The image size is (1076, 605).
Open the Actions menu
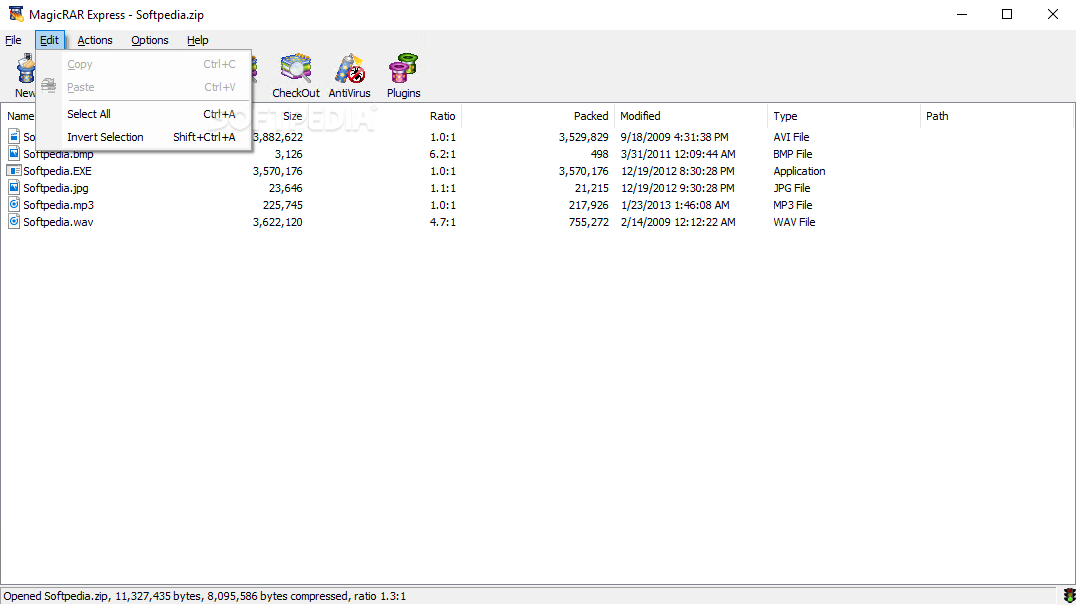[x=95, y=40]
